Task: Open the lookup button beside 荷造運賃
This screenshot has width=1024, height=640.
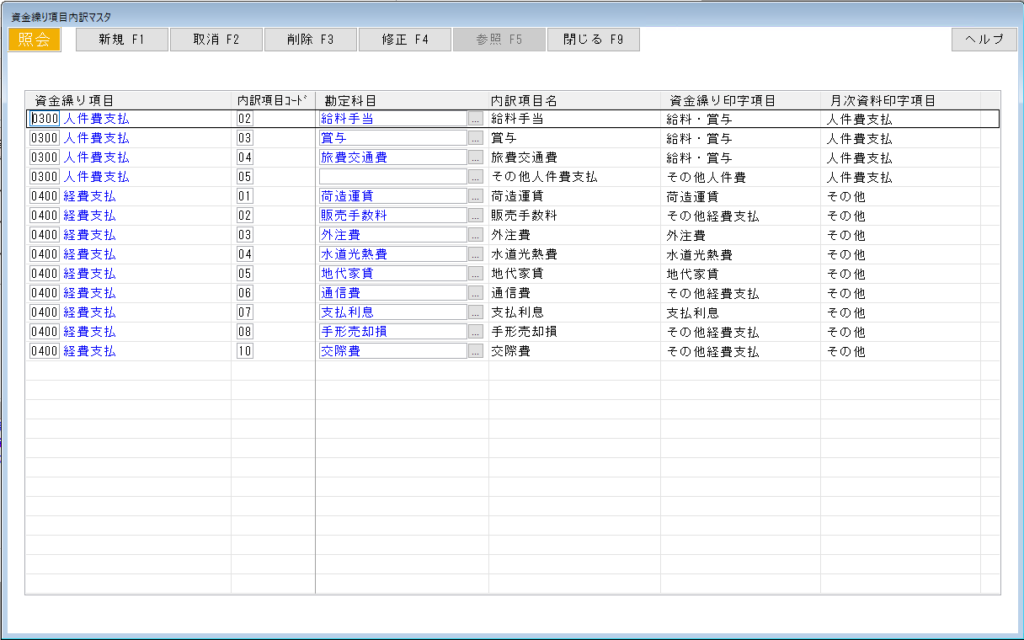Action: [x=475, y=196]
